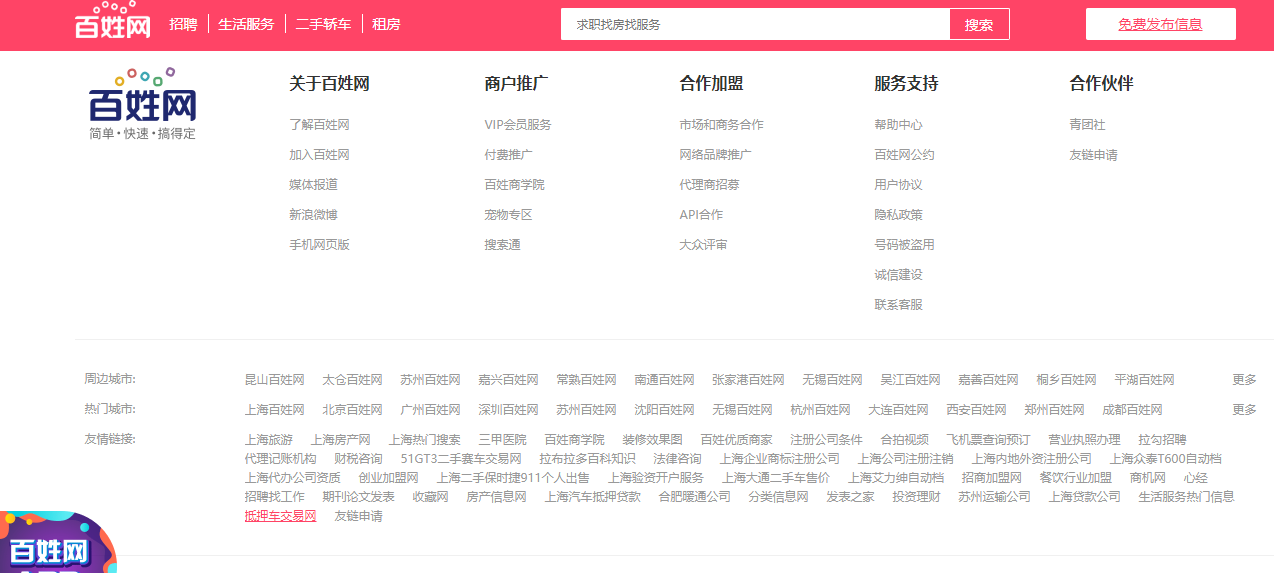Open the 嘉兴百姓网 city link
The width and height of the screenshot is (1274, 573).
(508, 380)
